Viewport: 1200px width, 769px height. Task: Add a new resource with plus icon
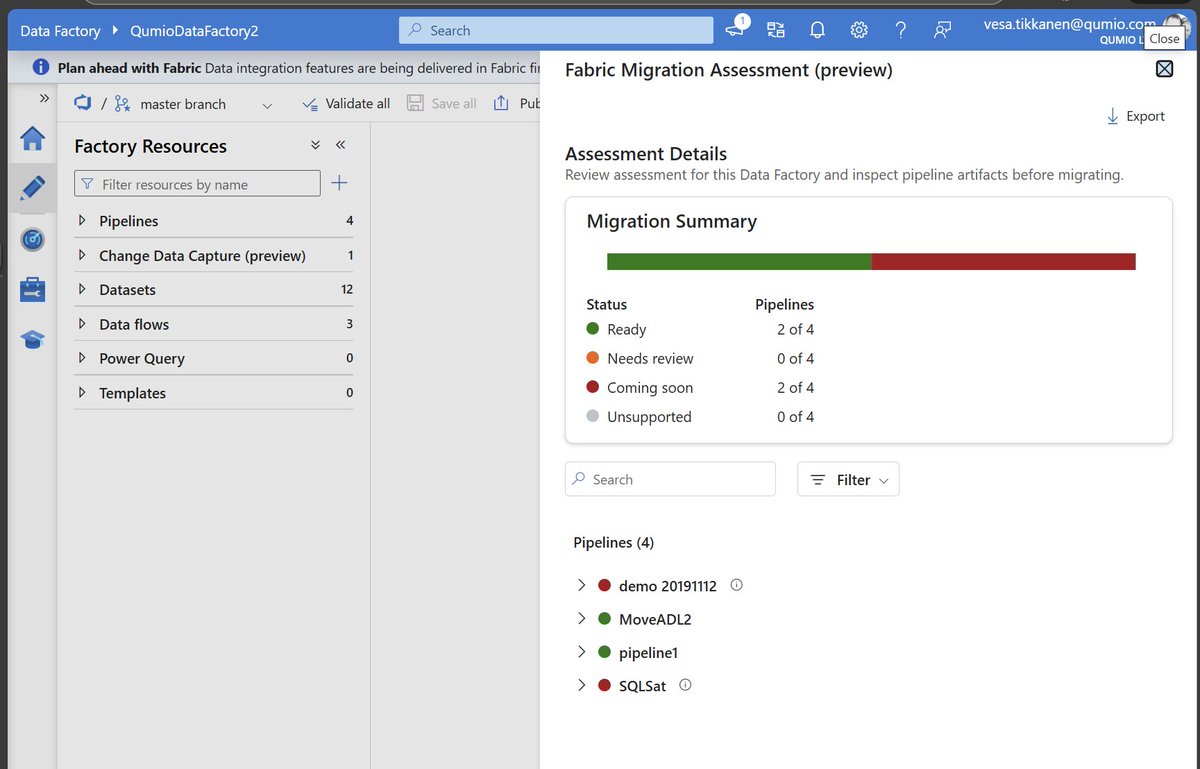(339, 183)
